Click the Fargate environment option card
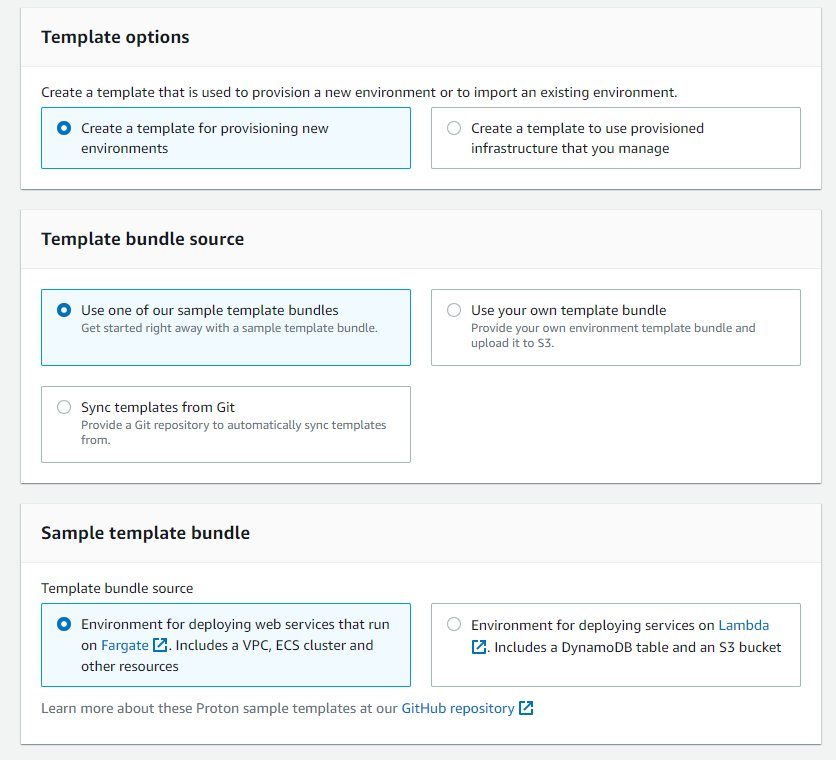Screen dimensions: 836x760 tap(225, 645)
